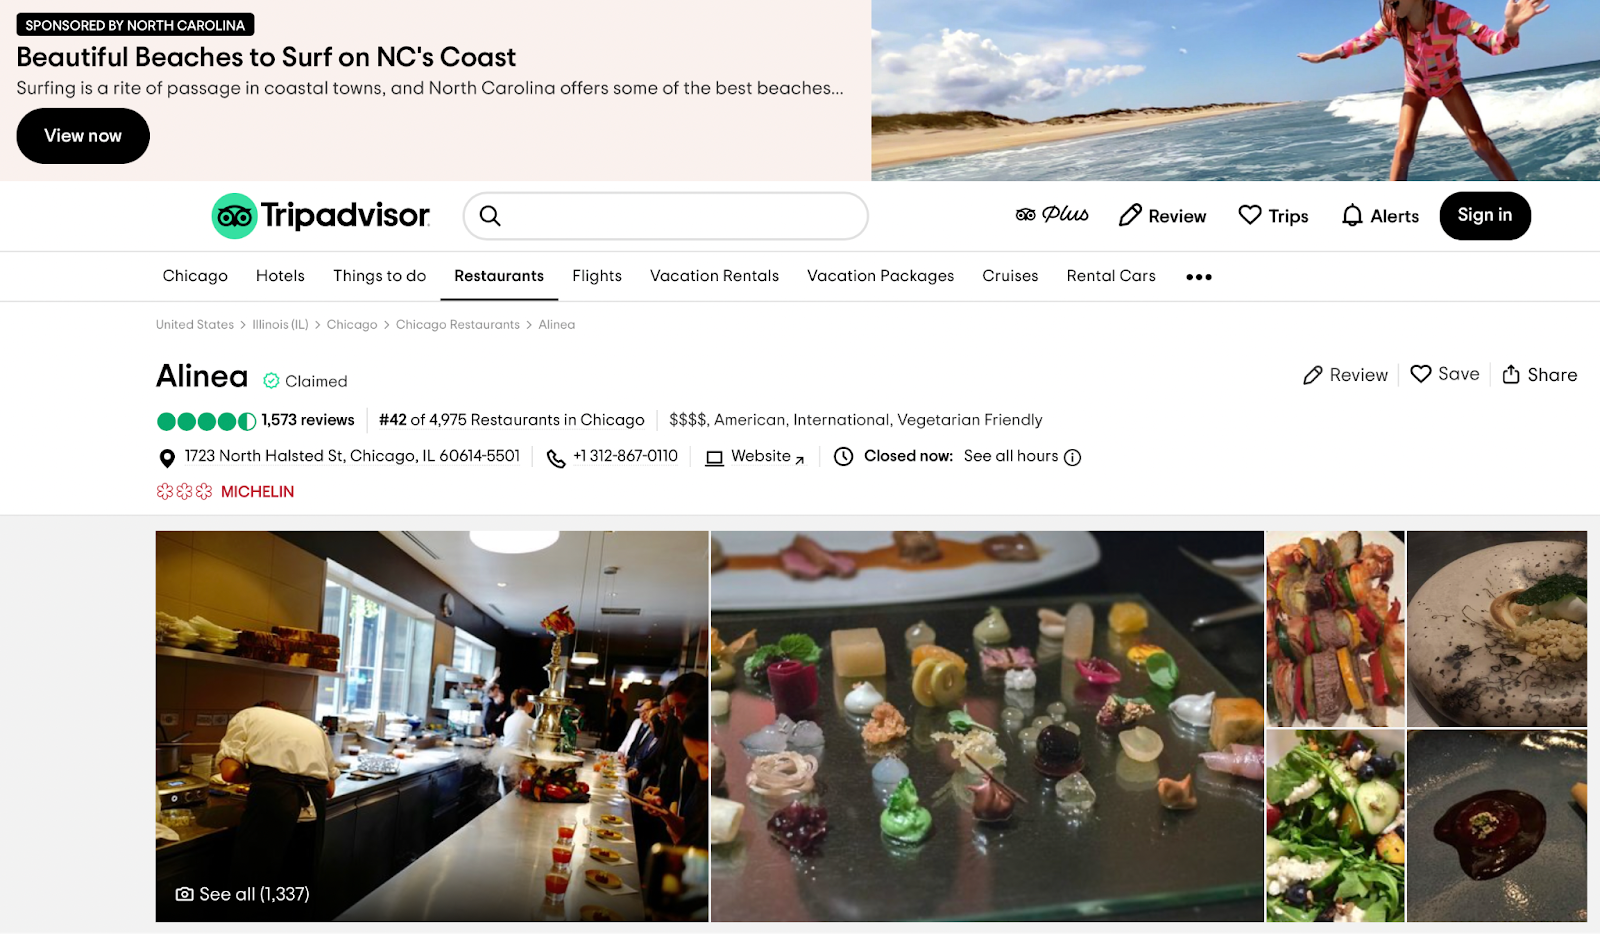Click the Review pencil icon in header
Screen dimensions: 1600x934
click(1130, 215)
